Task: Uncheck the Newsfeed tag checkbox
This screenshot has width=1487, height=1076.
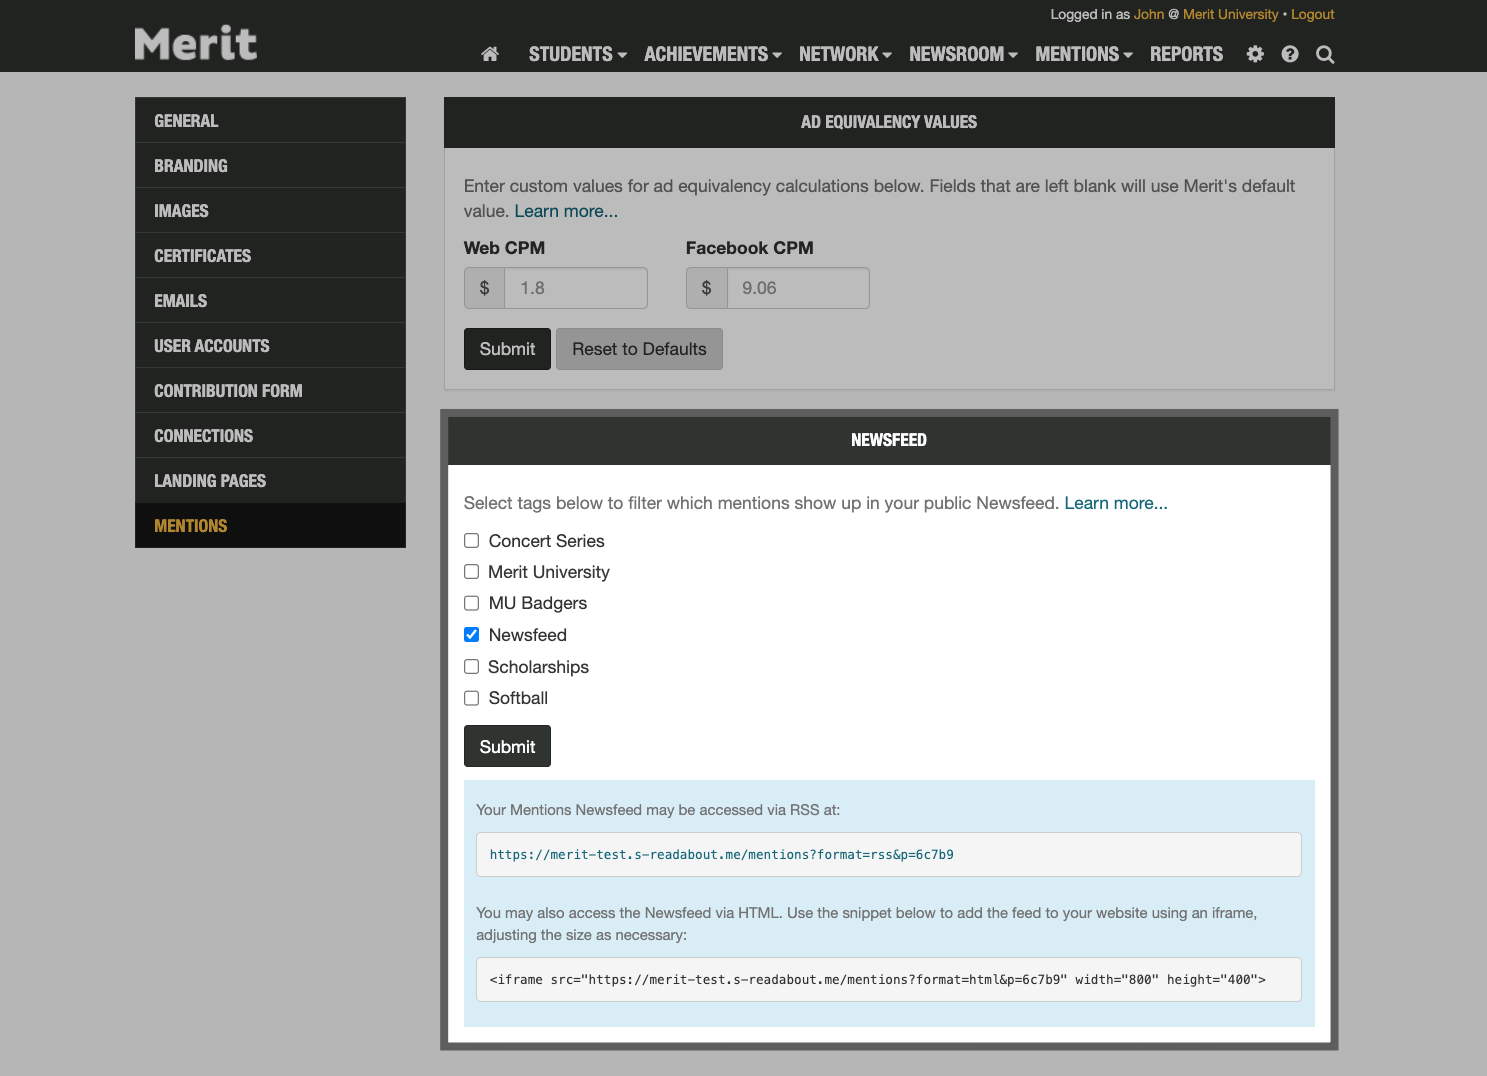Action: tap(472, 635)
